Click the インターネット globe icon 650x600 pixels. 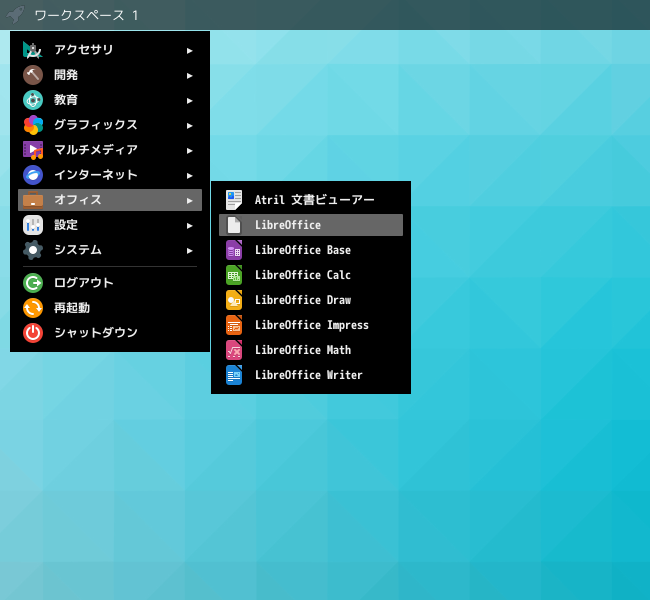pyautogui.click(x=33, y=175)
